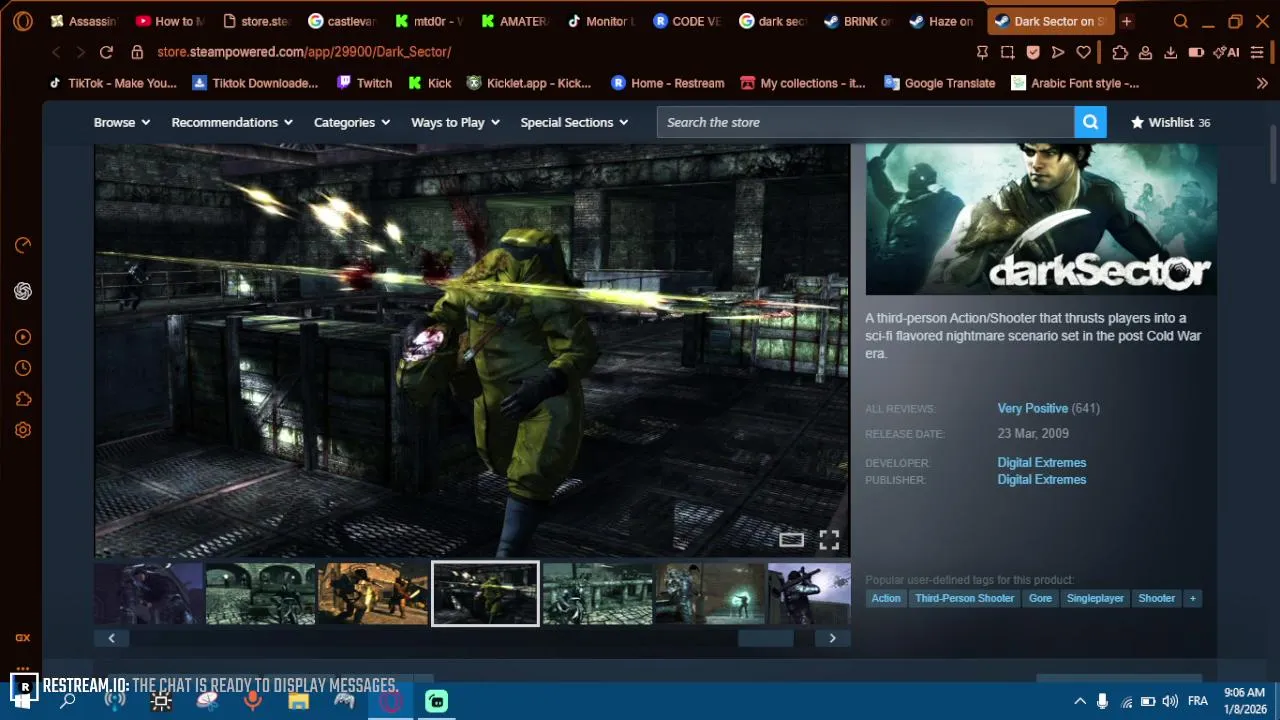Image resolution: width=1280 pixels, height=720 pixels.
Task: Toggle the ad blocker shield icon
Action: click(x=1032, y=52)
